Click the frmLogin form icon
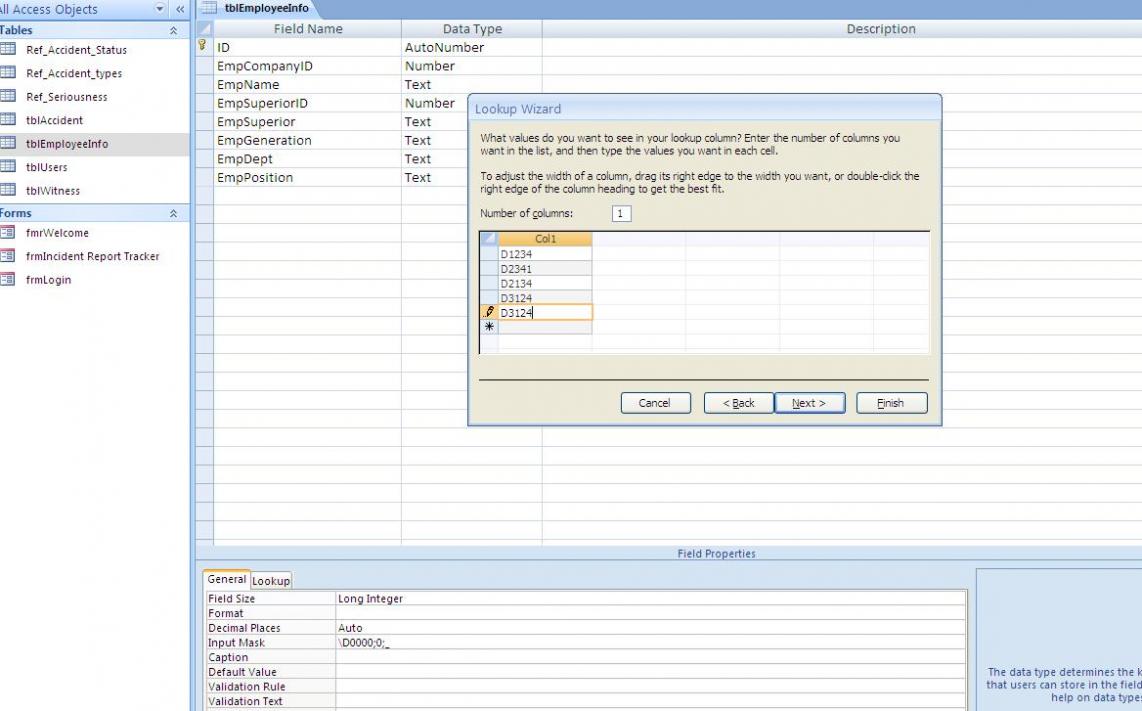The image size is (1142, 711). coord(8,280)
